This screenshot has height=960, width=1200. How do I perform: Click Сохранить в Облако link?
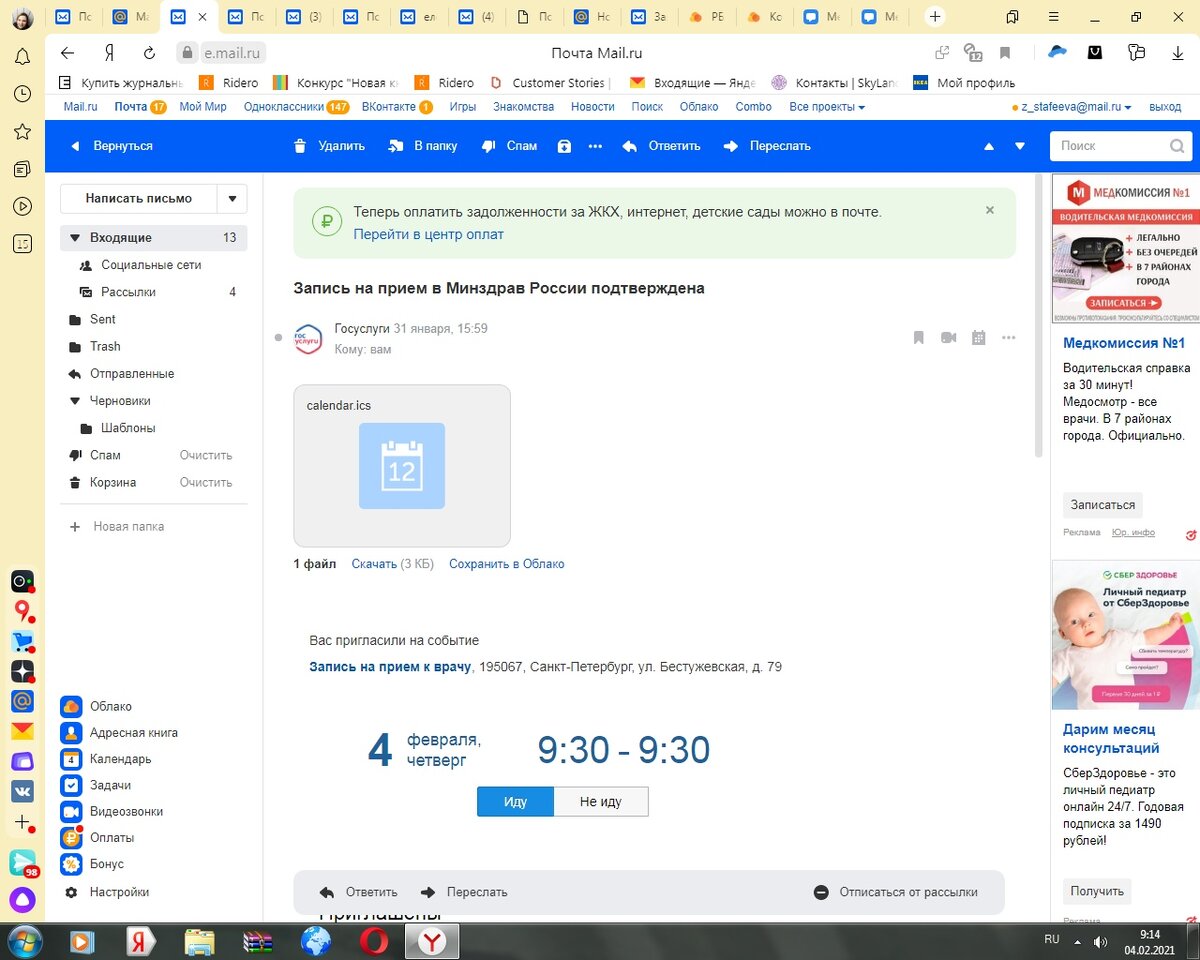pyautogui.click(x=506, y=564)
